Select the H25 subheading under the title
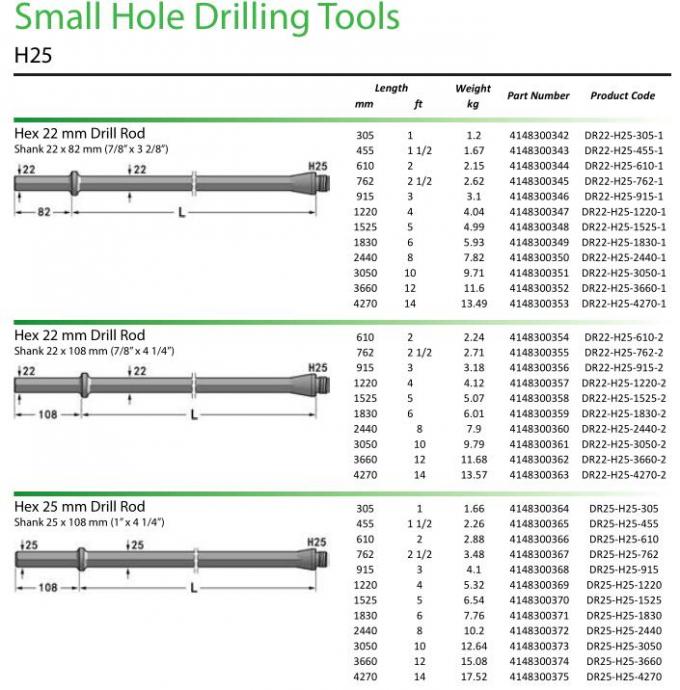 [33, 55]
